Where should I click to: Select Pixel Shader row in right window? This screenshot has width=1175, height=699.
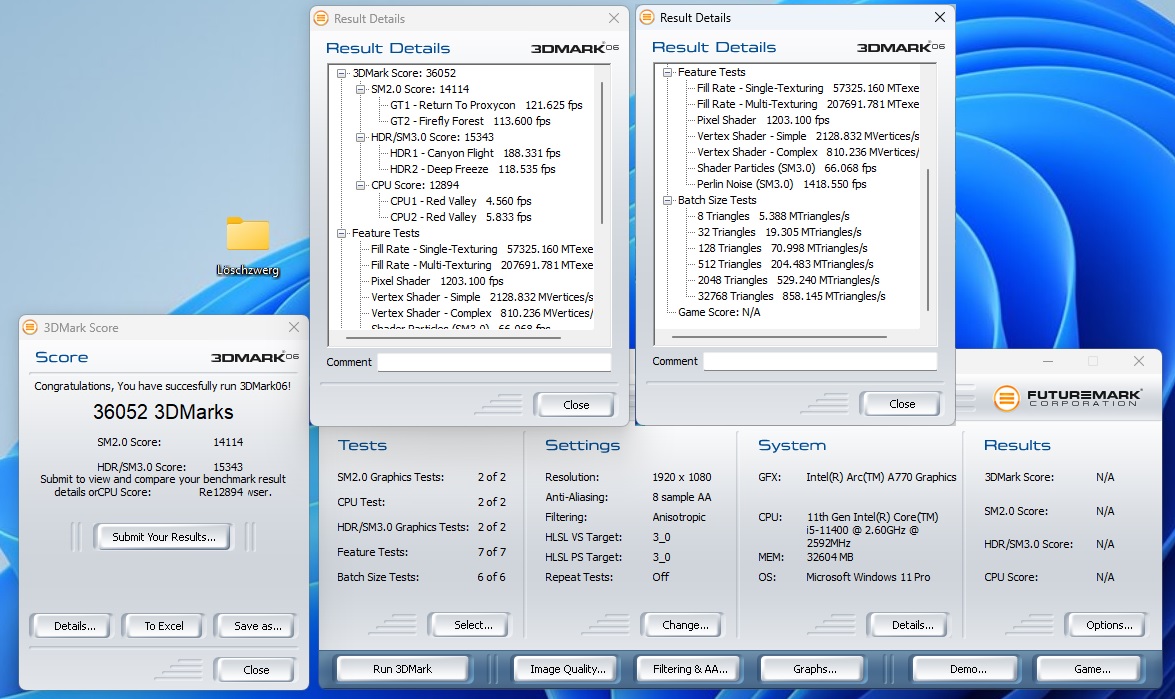tap(763, 120)
